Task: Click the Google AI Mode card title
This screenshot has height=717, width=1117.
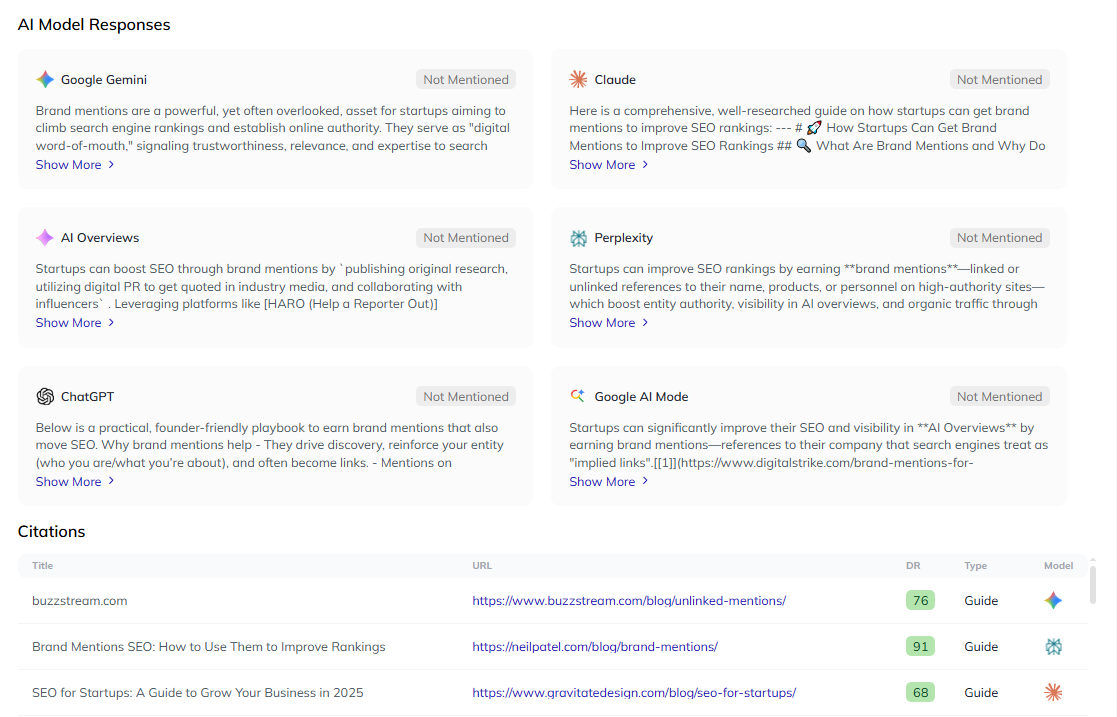Action: click(641, 397)
